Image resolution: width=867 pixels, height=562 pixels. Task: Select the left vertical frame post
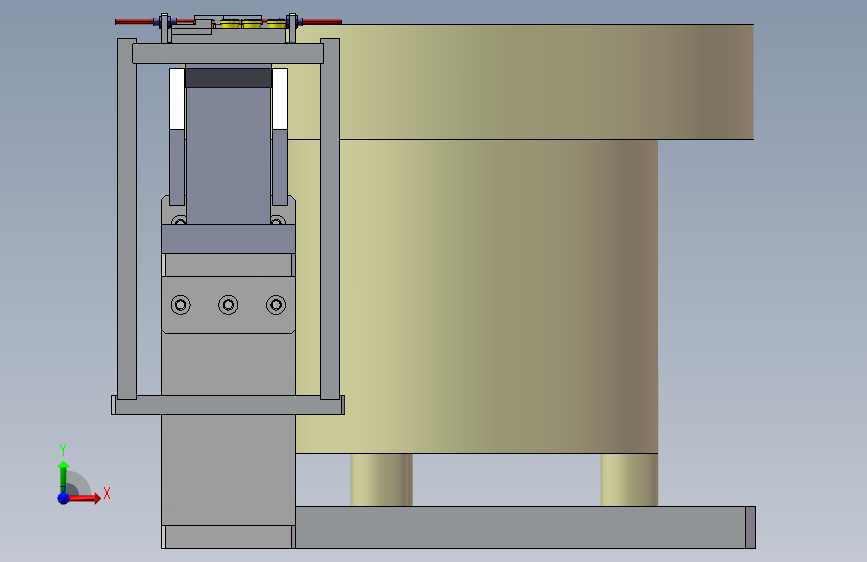click(127, 218)
